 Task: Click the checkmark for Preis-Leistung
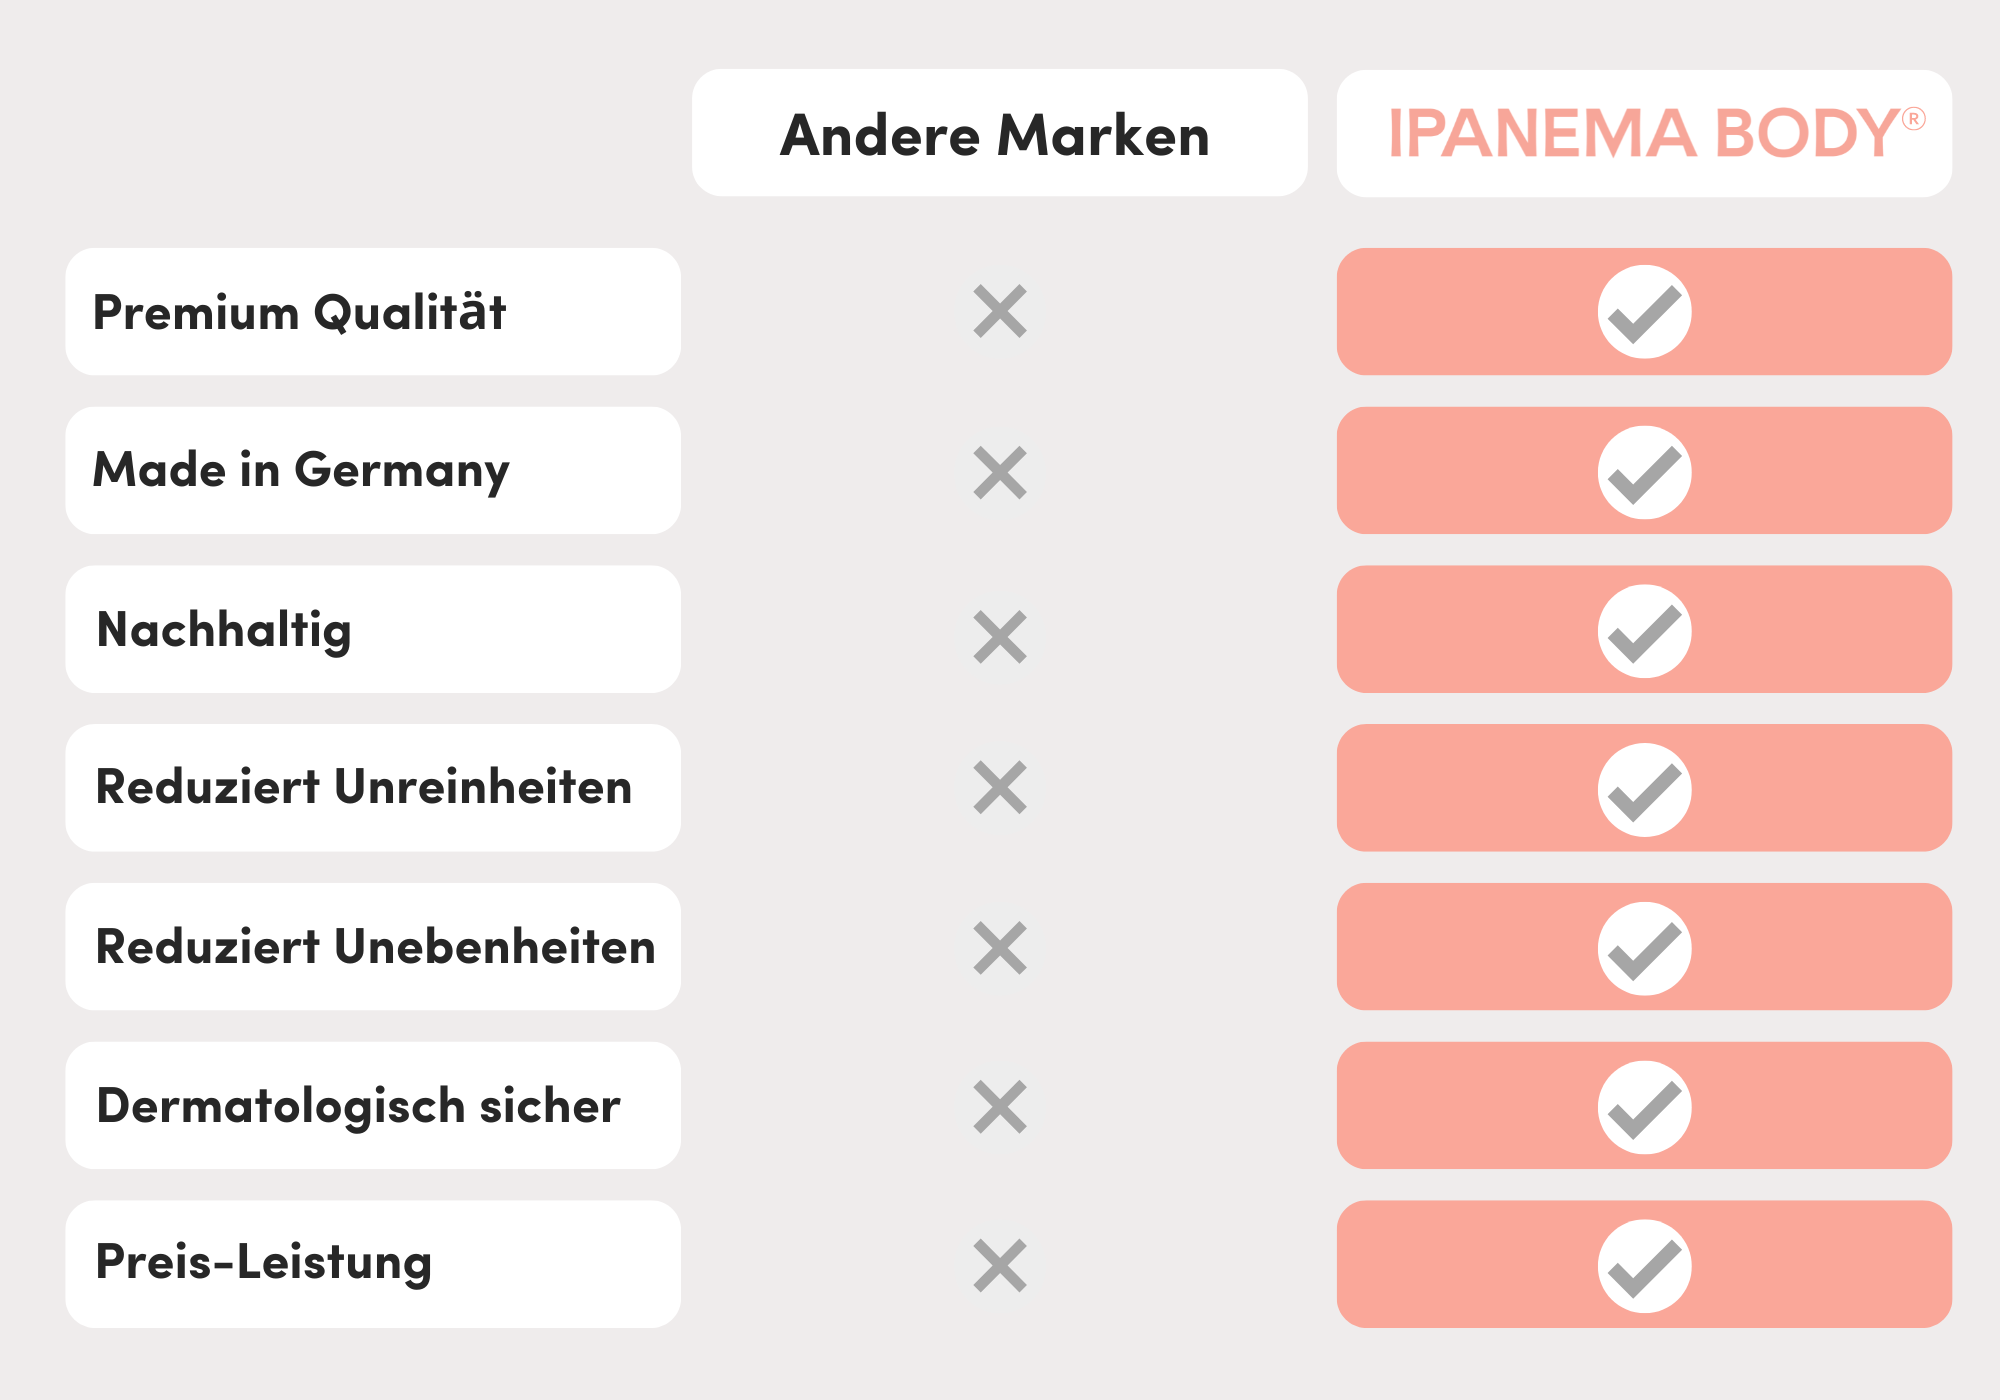click(x=1644, y=1266)
